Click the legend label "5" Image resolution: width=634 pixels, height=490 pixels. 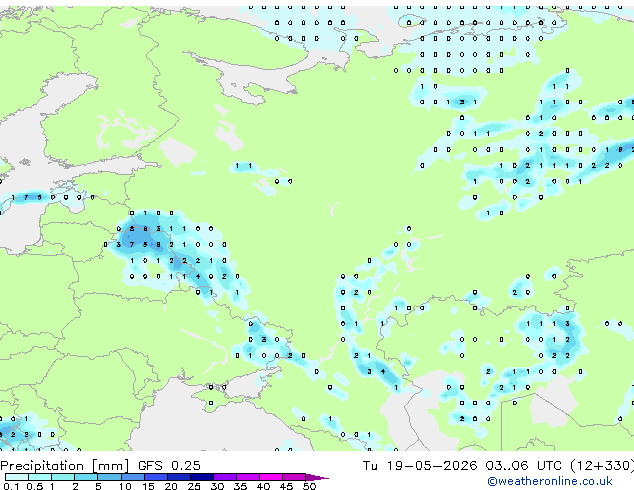click(98, 486)
